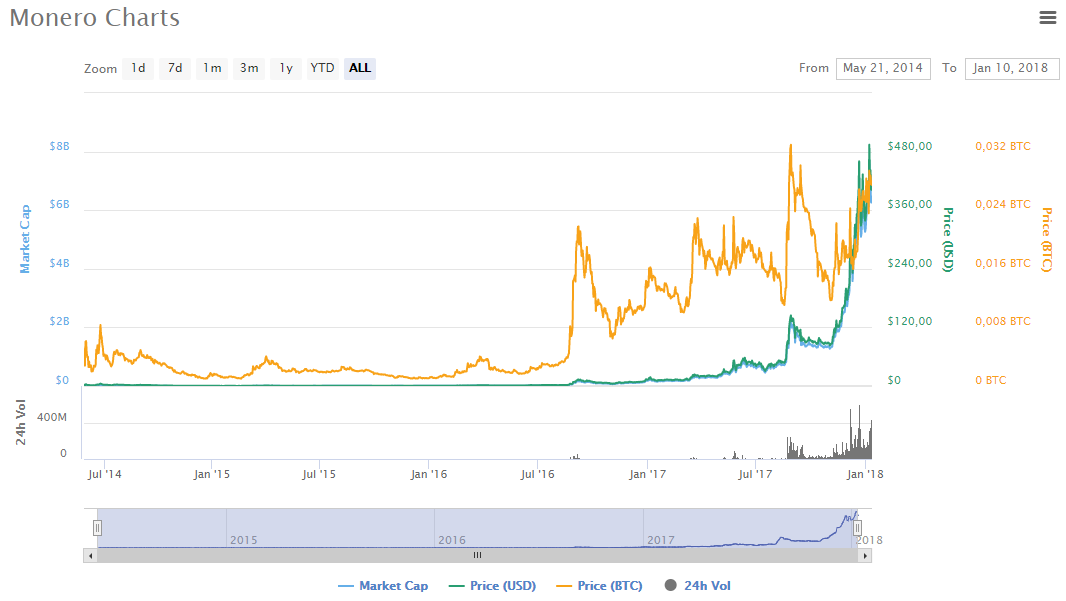Image resolution: width=1066 pixels, height=601 pixels.
Task: Toggle the Price (USD) series in legend
Action: point(493,585)
